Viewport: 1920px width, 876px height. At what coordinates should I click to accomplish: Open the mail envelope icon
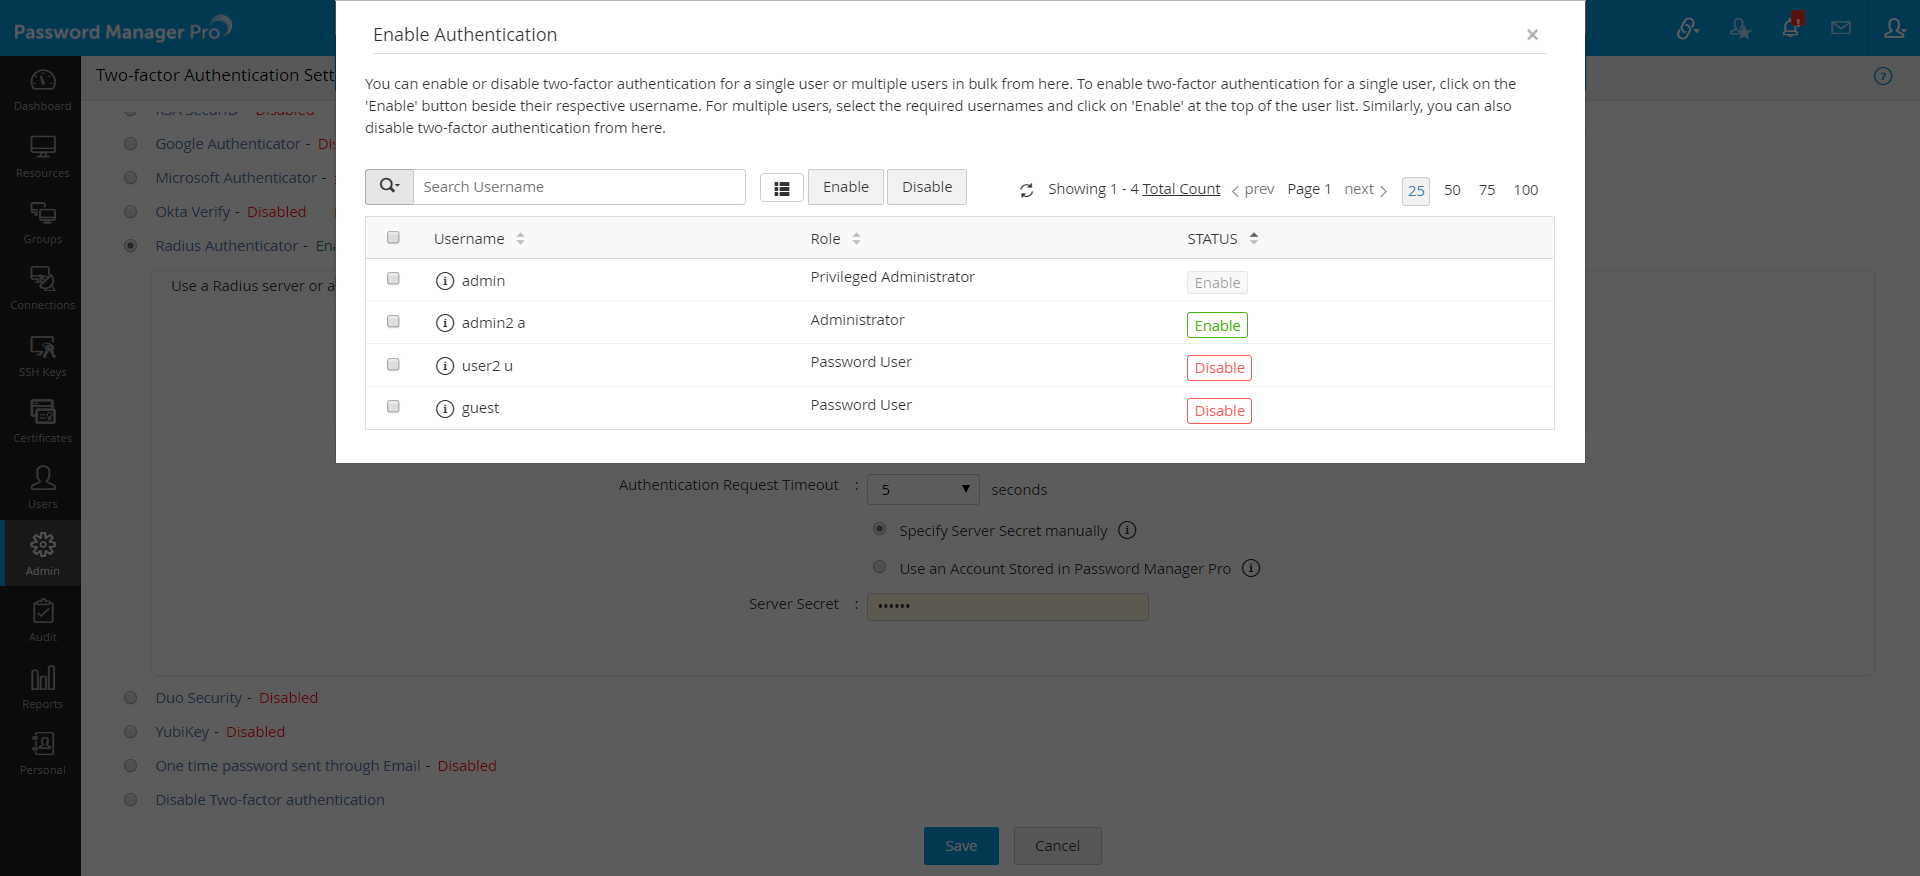[1841, 28]
